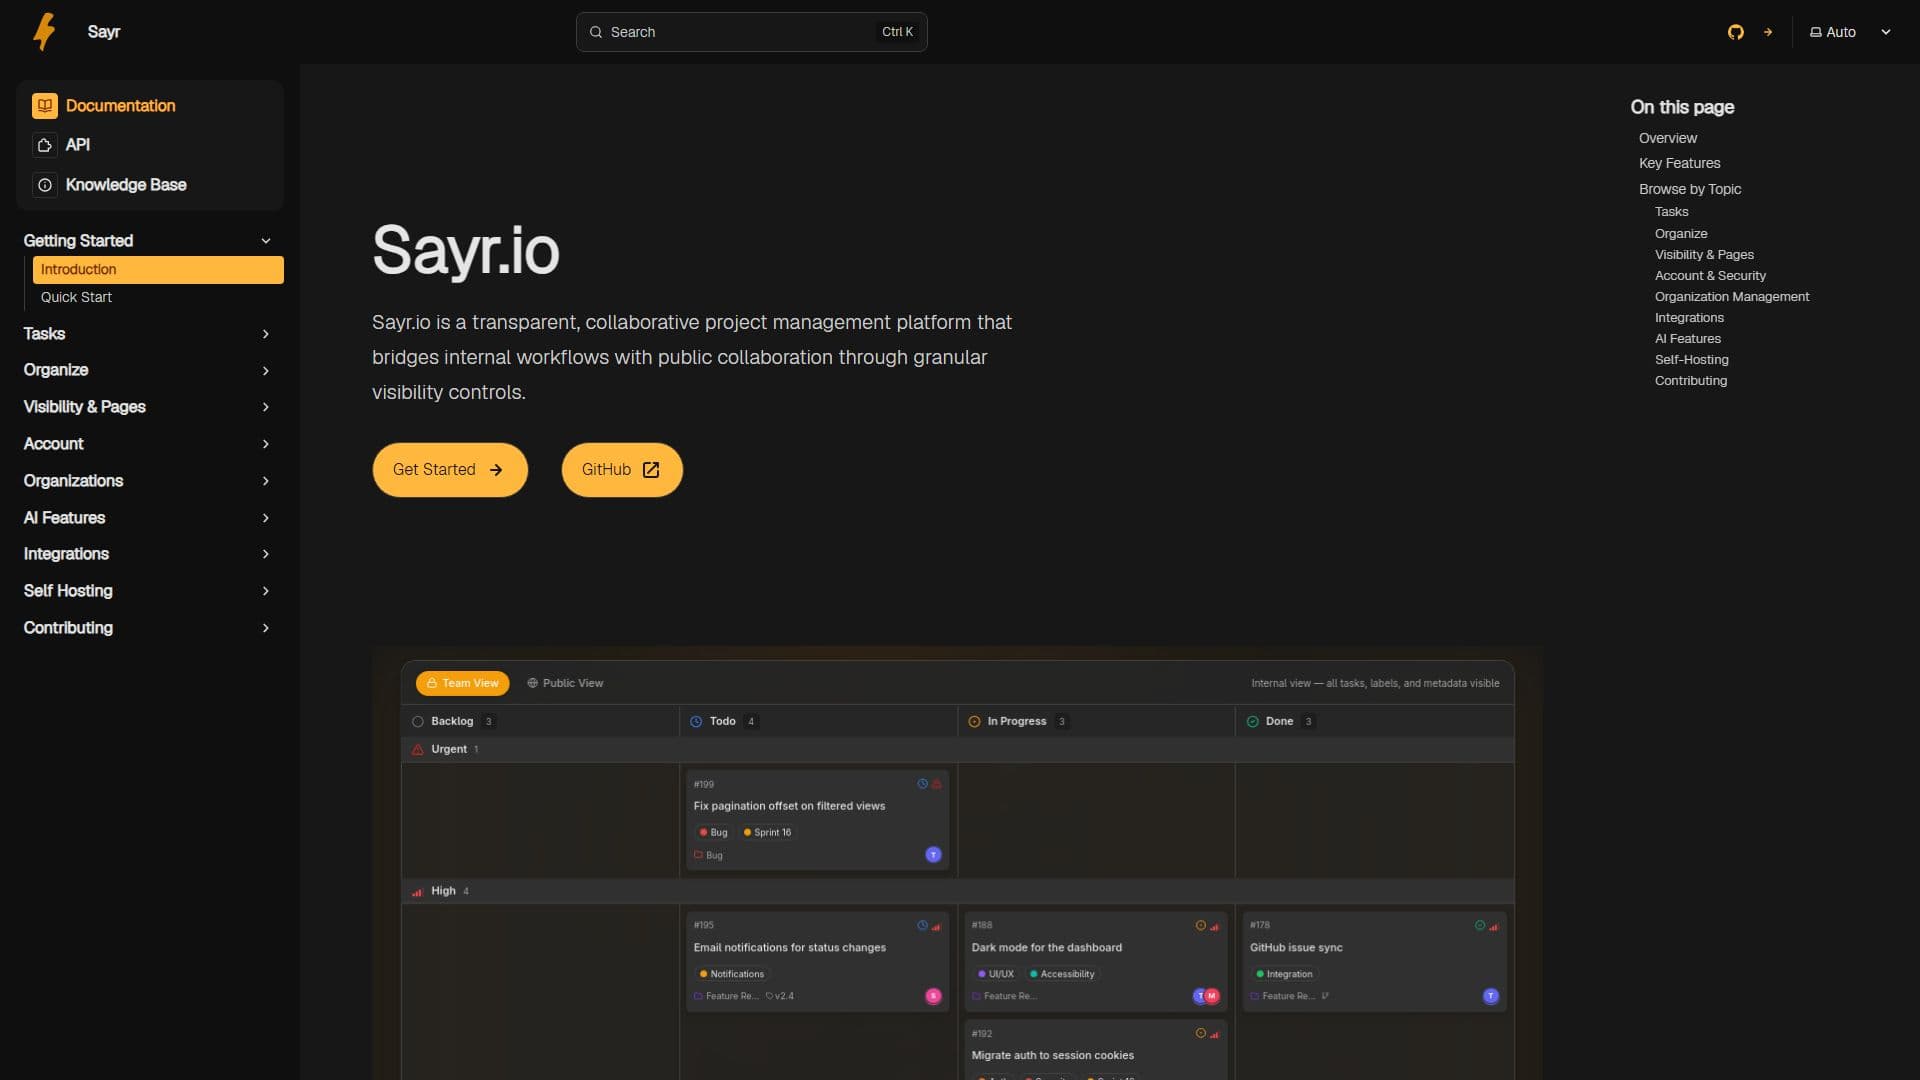Jump to Key Features section

tap(1679, 164)
